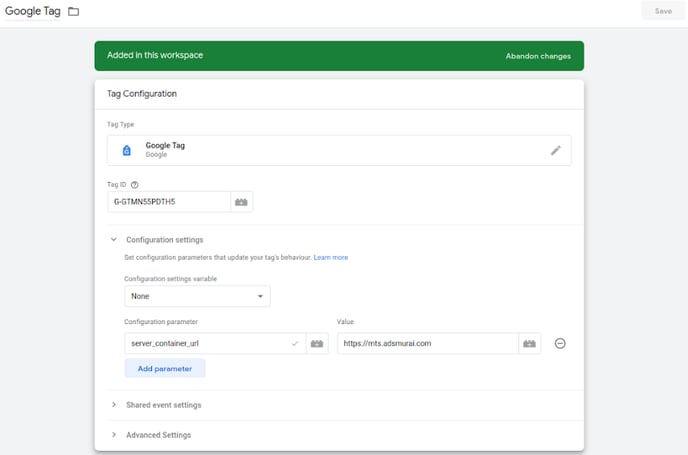Collapse the Configuration settings section
Screen dimensions: 688x455
pos(114,240)
